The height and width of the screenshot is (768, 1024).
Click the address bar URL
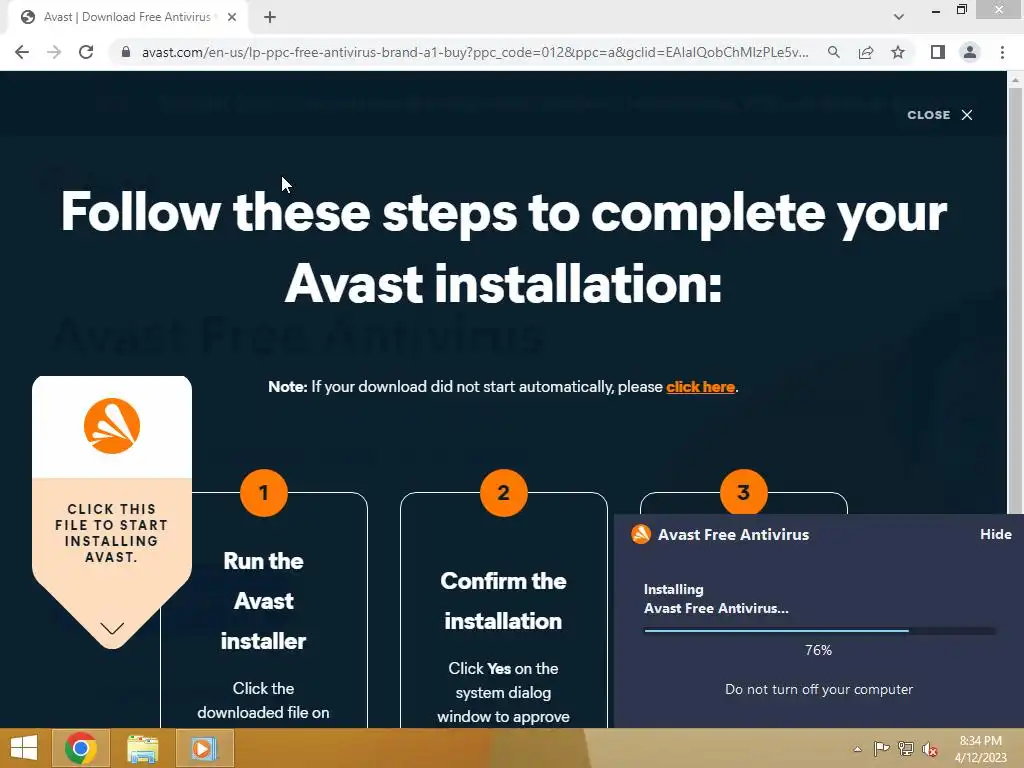475,52
